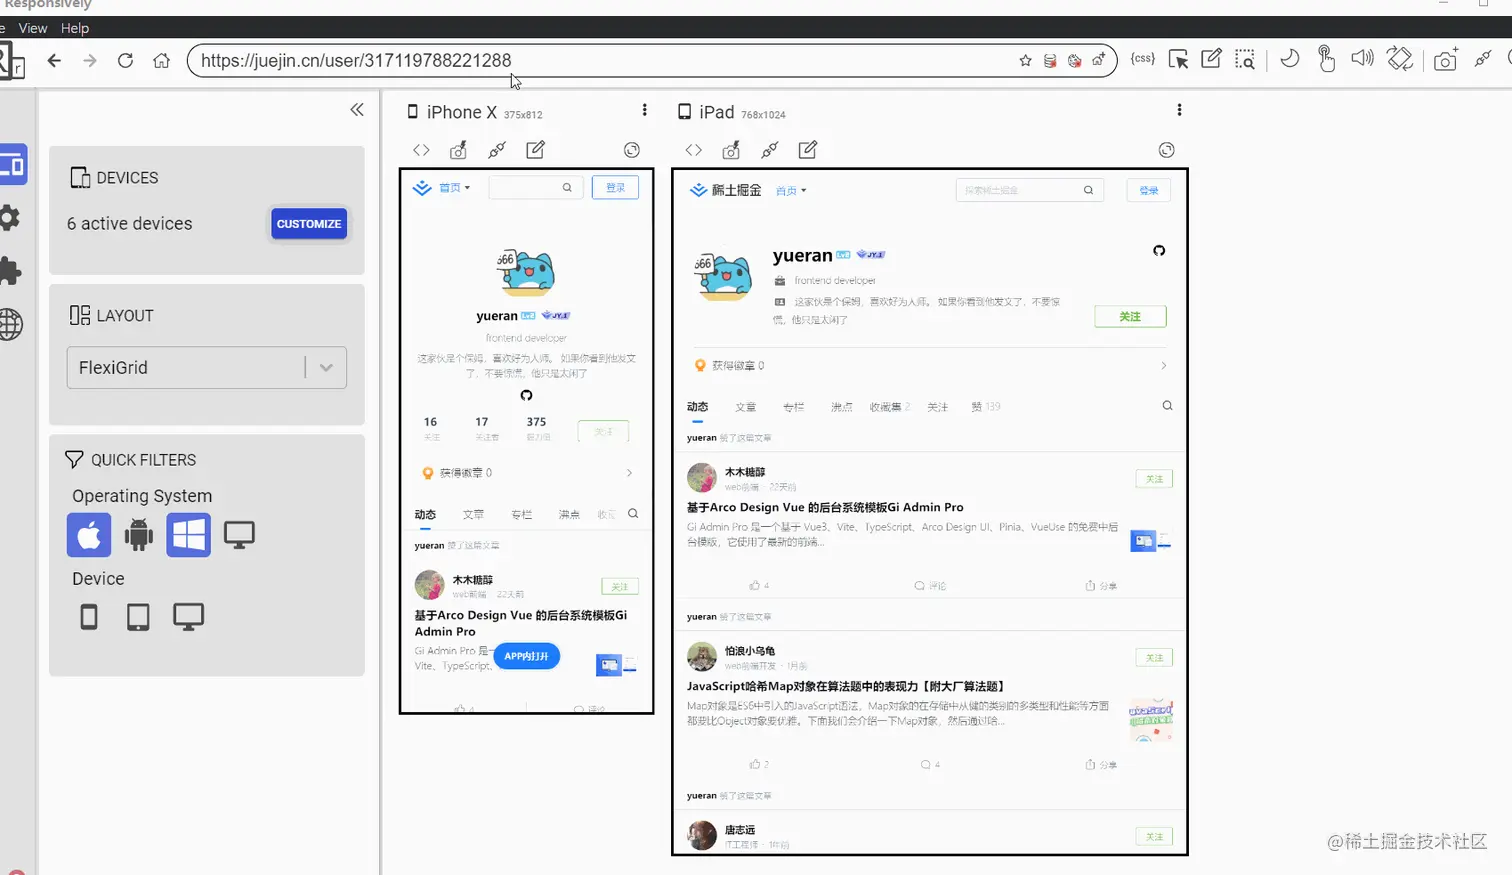Screen dimensions: 1512x875
Task: Collapse the sidebar drawer with double chevron
Action: point(357,110)
